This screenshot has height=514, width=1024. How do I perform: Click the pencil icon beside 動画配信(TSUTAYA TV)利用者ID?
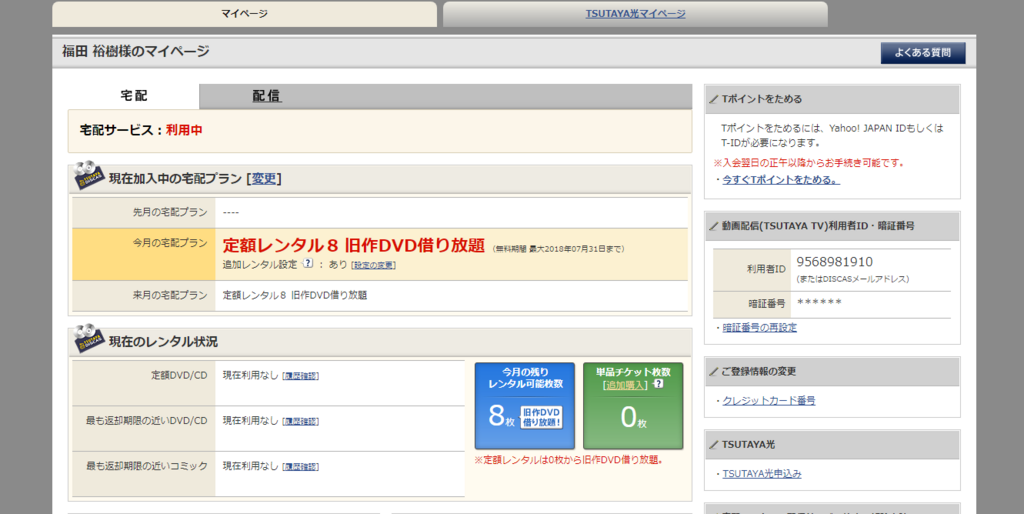[x=714, y=227]
